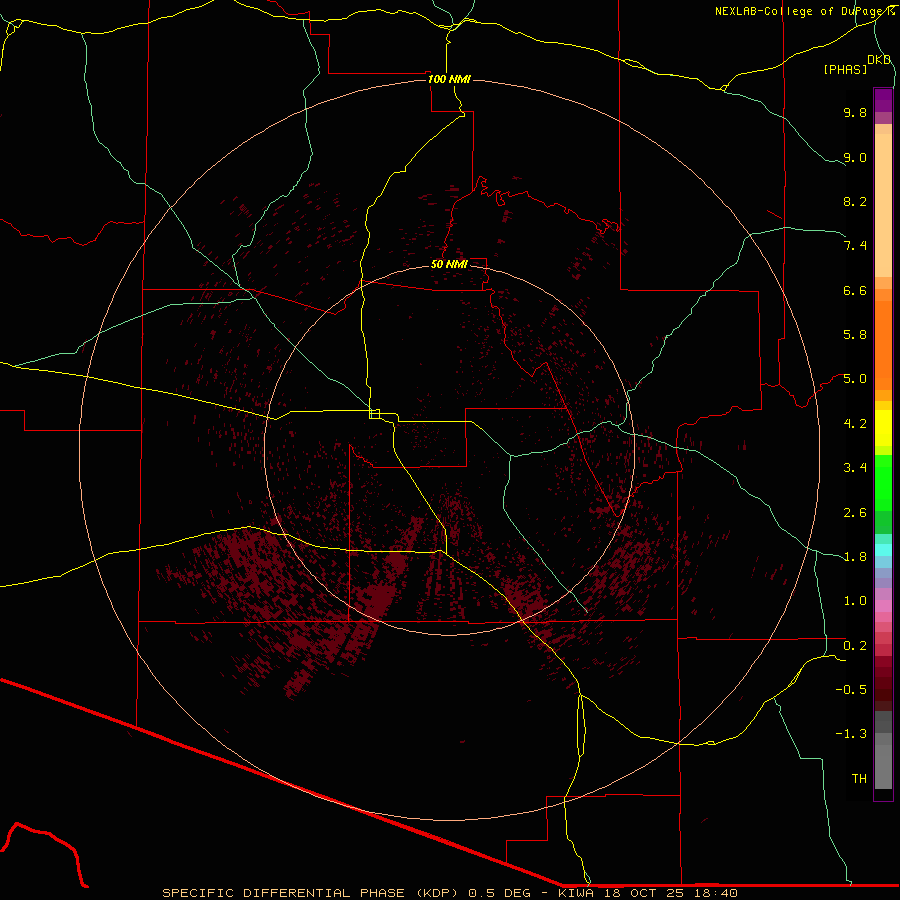Click the 7.4 color scale value
The width and height of the screenshot is (900, 900).
point(855,246)
